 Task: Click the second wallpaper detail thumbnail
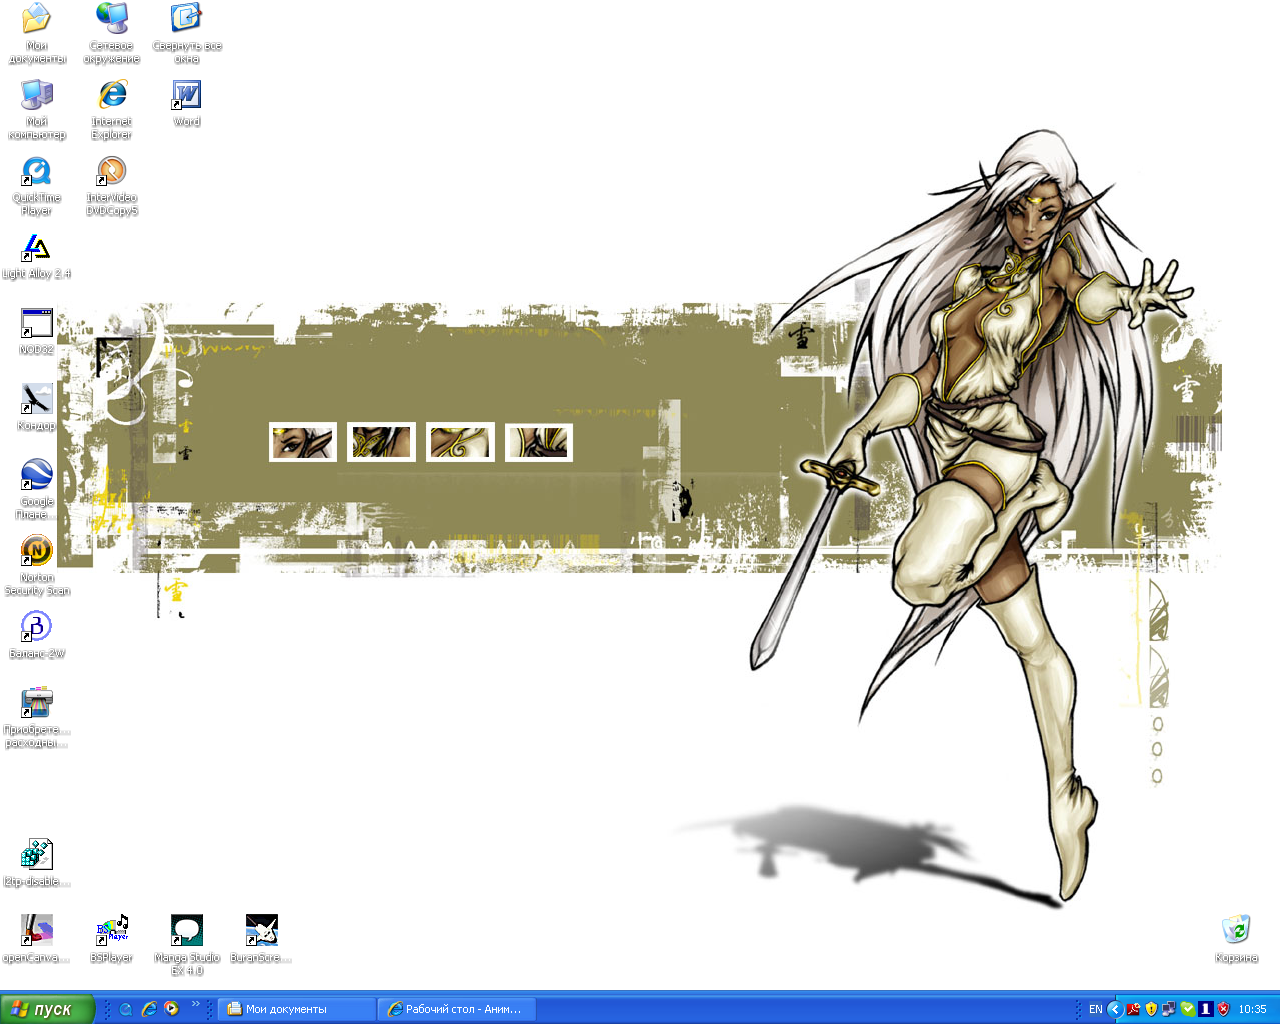pyautogui.click(x=381, y=442)
